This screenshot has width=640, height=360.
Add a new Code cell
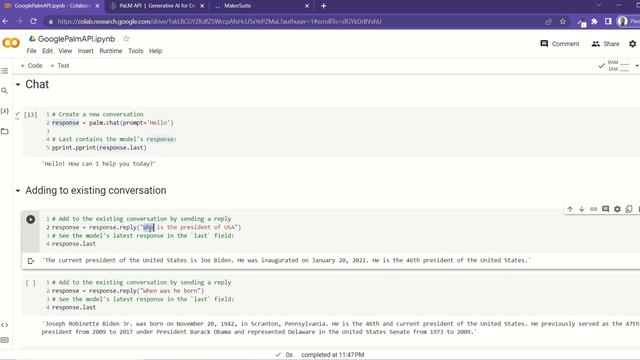pyautogui.click(x=31, y=66)
